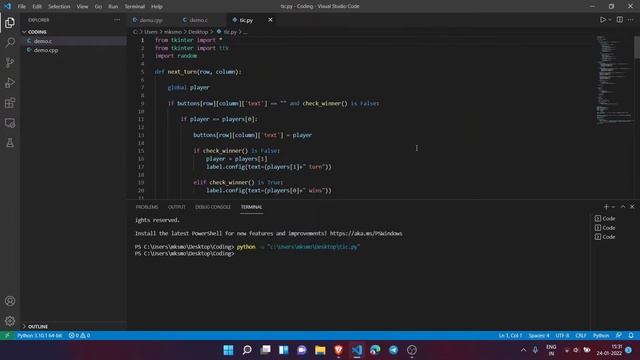Open the File menu
Viewport: 640px width, 360px height.
coord(22,7)
